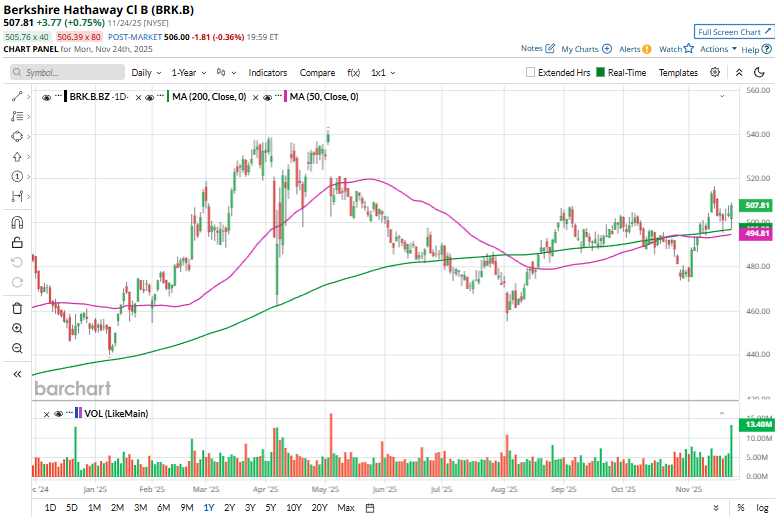Toggle log scale
The image size is (775, 525).
click(x=762, y=508)
